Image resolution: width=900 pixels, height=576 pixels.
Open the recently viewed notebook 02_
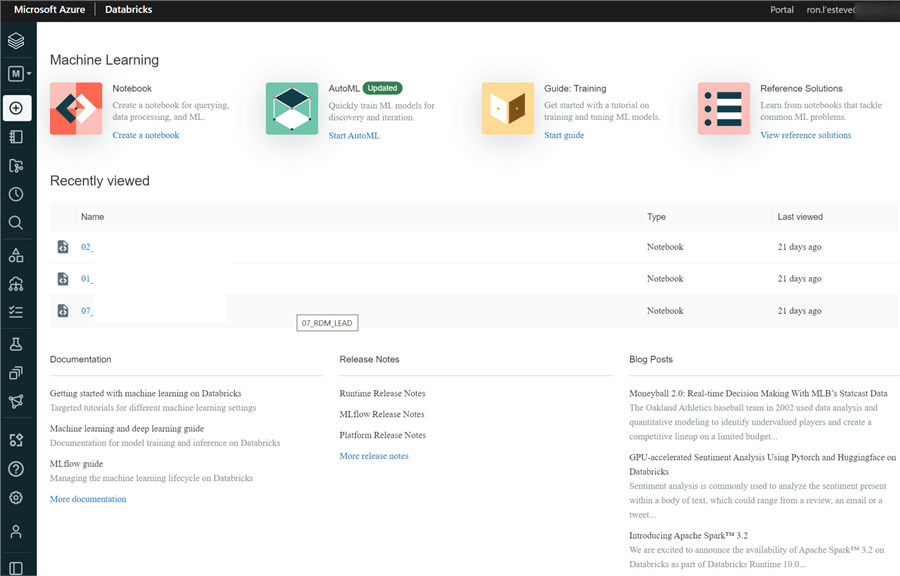point(86,246)
